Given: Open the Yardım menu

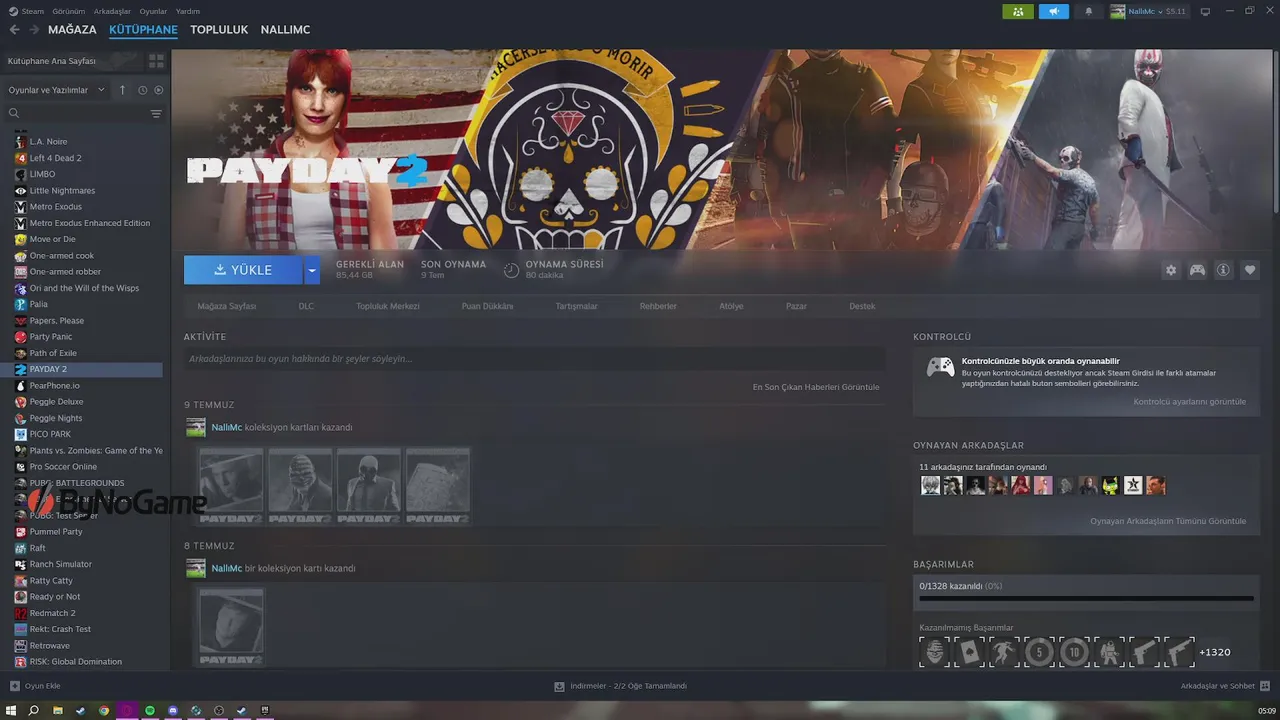Looking at the screenshot, I should coord(188,11).
